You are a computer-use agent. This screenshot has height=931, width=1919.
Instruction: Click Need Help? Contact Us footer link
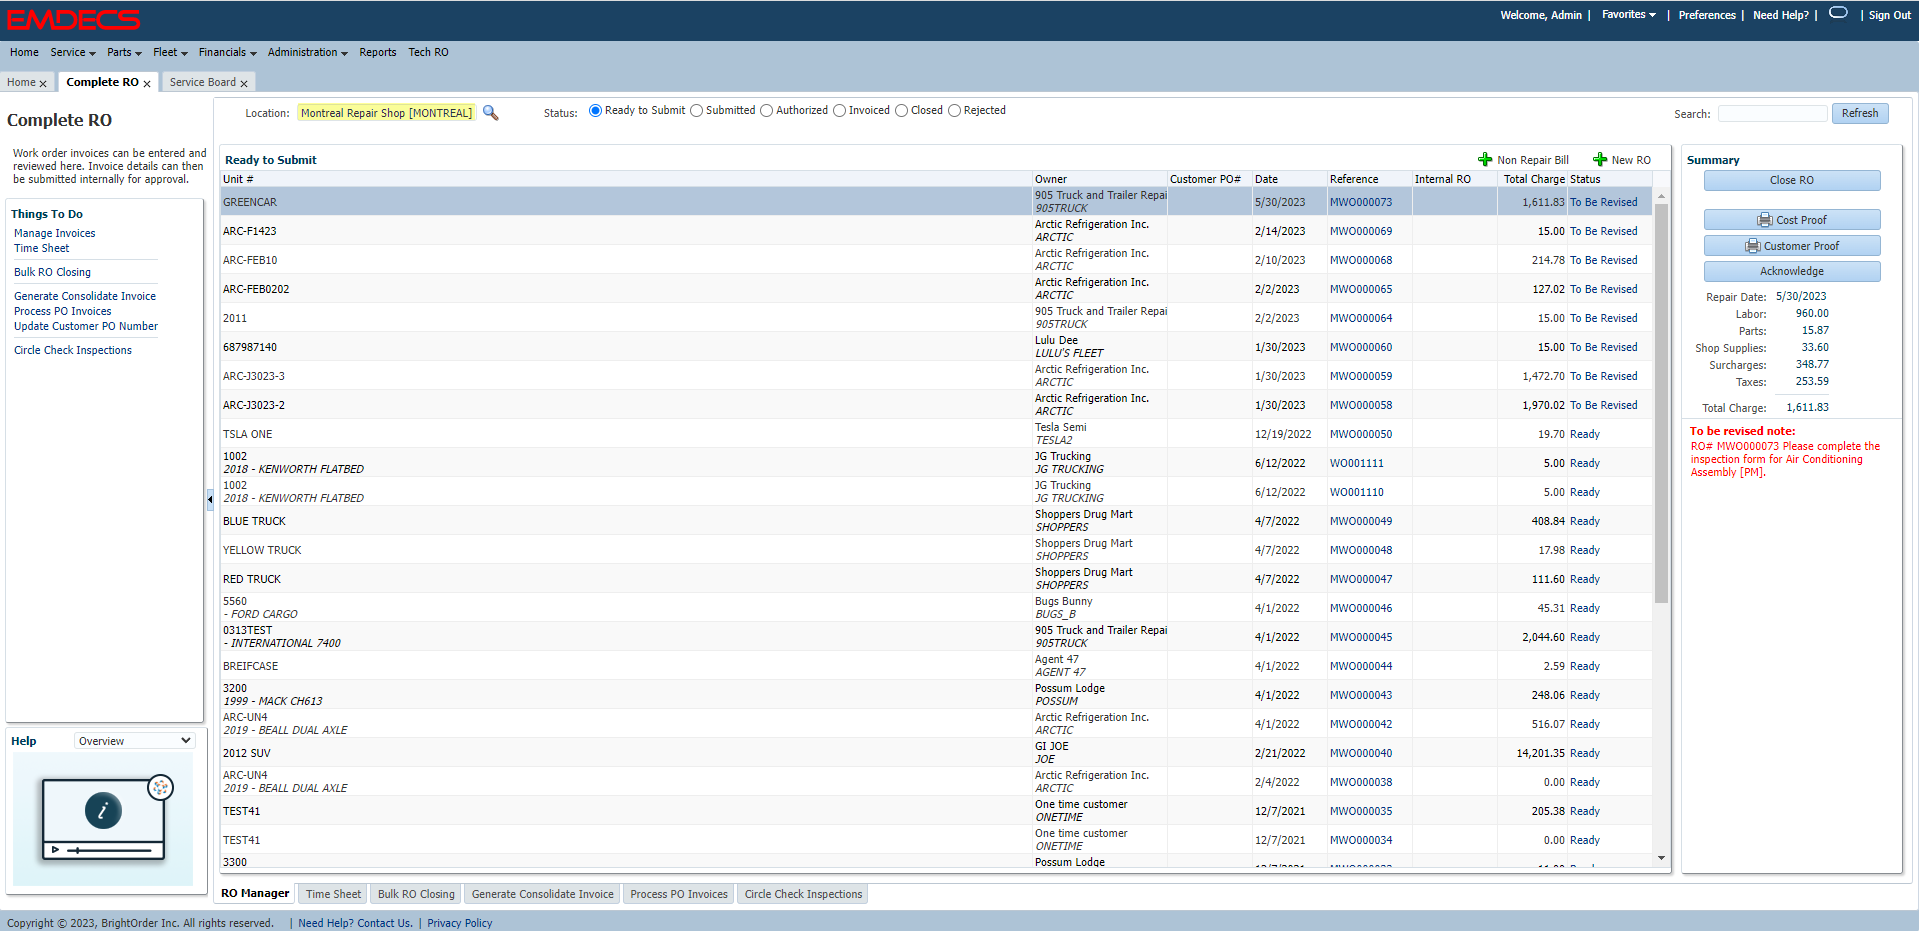pyautogui.click(x=355, y=923)
